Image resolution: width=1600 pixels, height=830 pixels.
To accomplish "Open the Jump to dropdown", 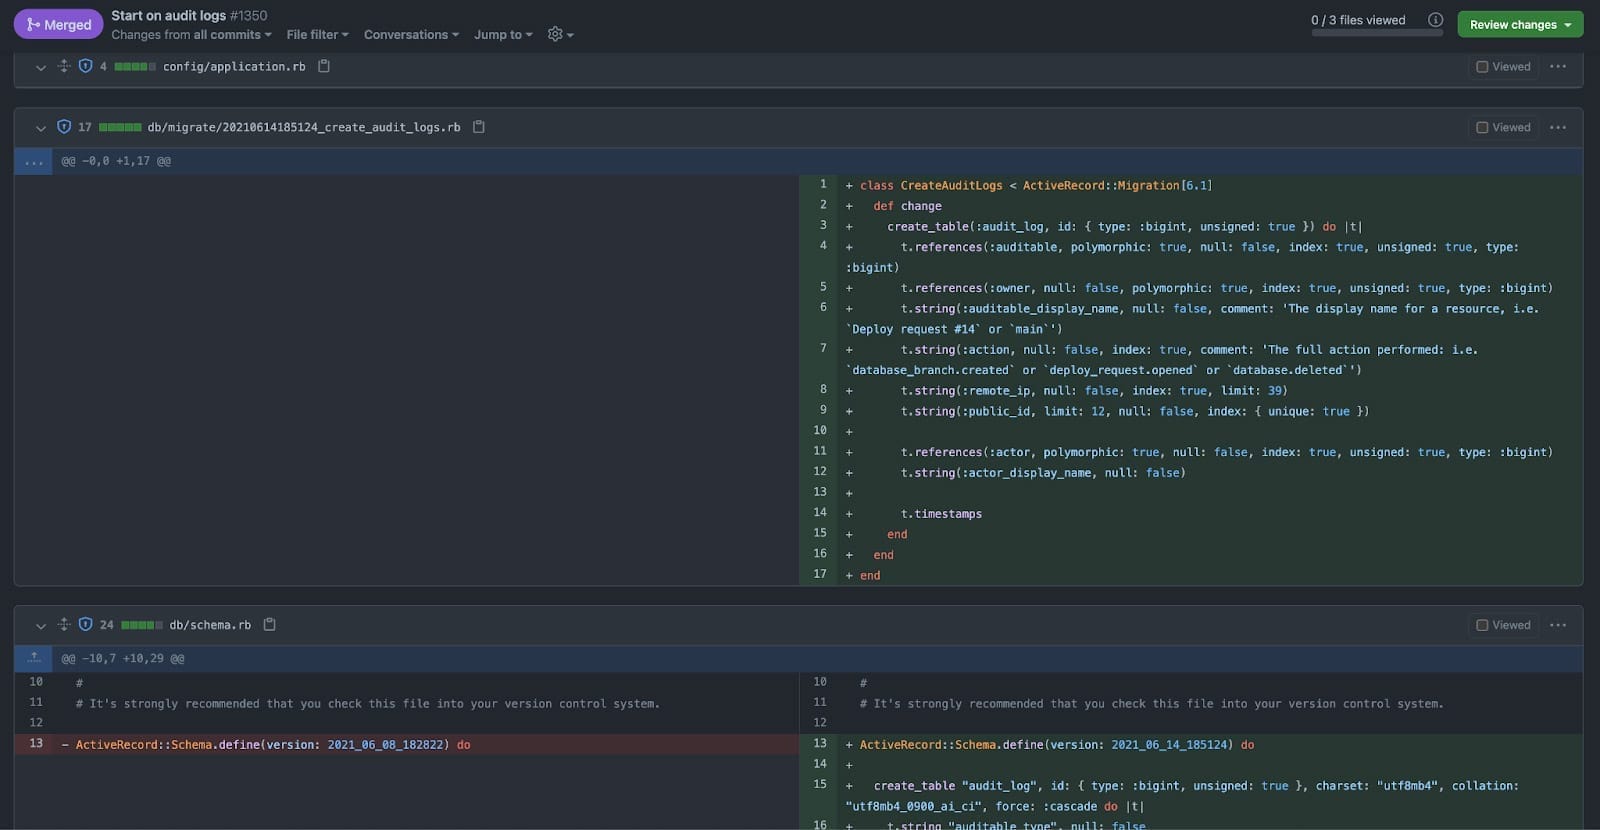I will (503, 35).
